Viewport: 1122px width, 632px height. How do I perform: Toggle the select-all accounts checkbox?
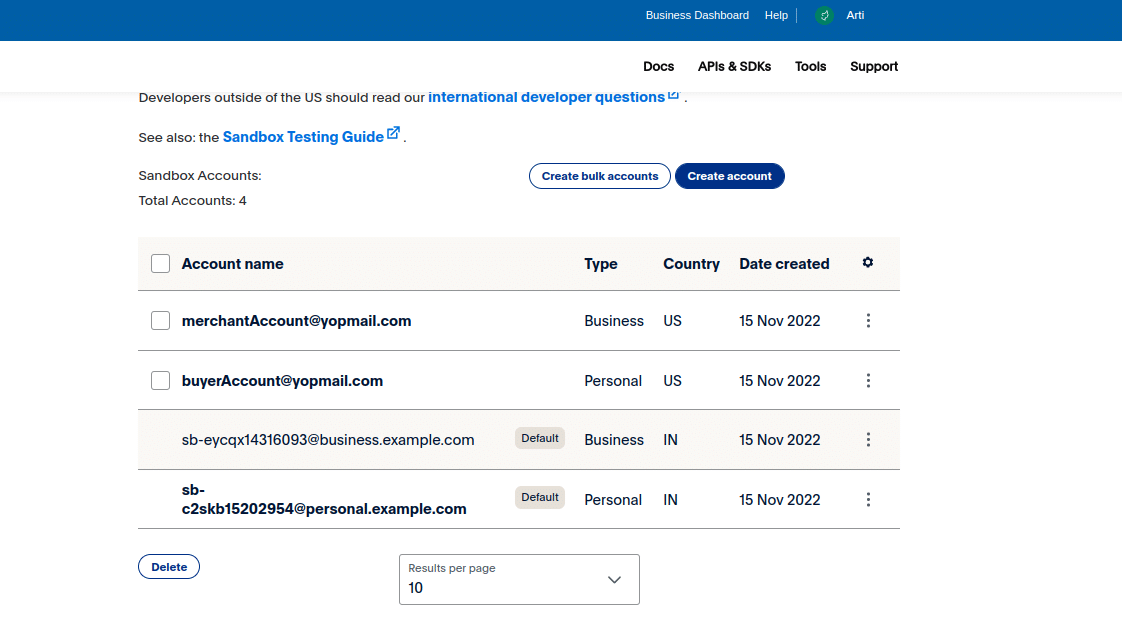[x=160, y=264]
